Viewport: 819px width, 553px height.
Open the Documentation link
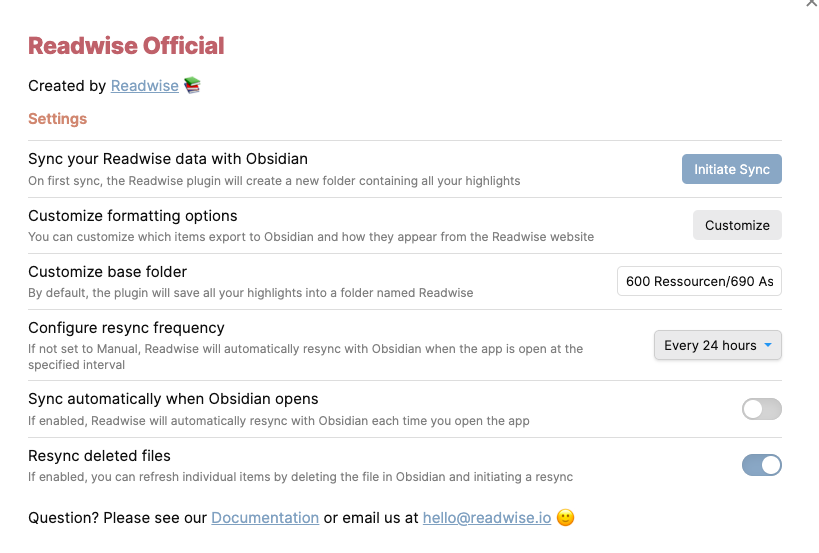click(x=265, y=518)
